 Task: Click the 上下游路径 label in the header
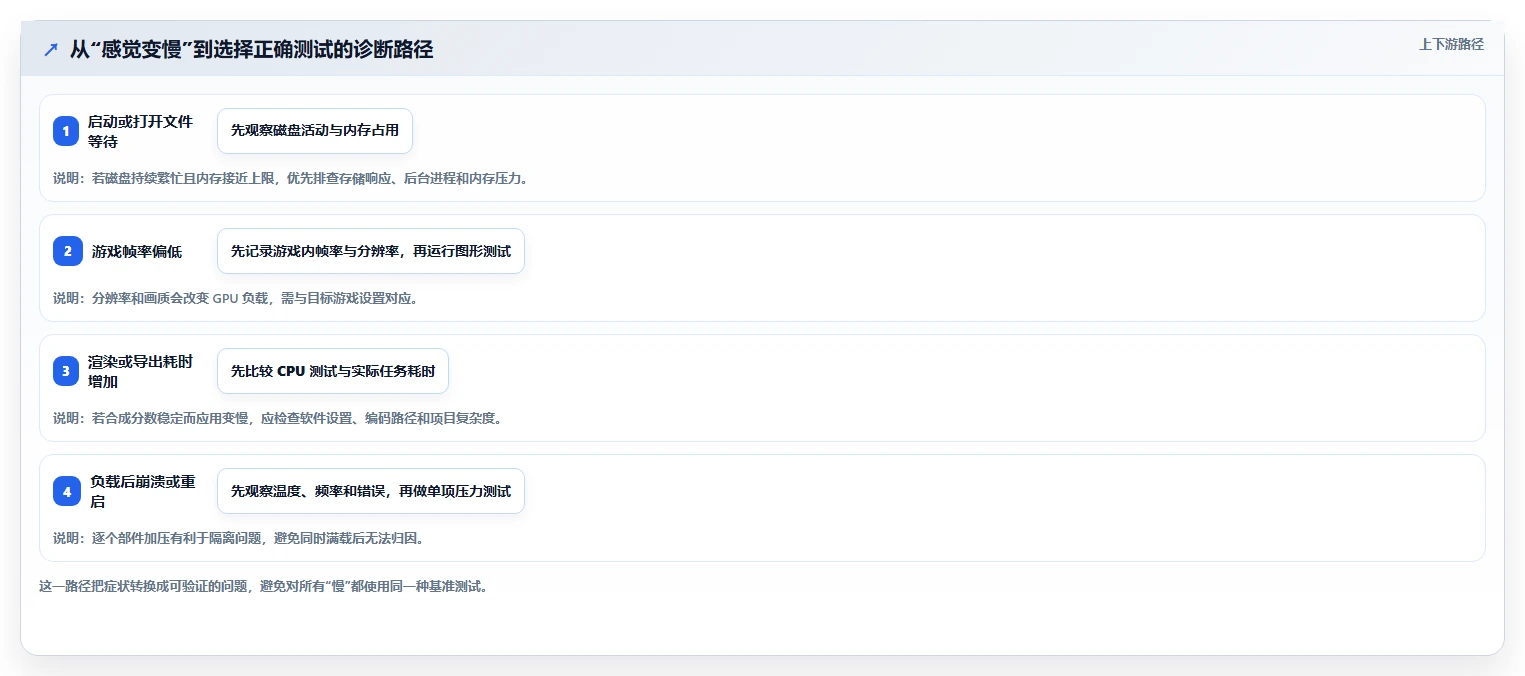tap(1451, 44)
